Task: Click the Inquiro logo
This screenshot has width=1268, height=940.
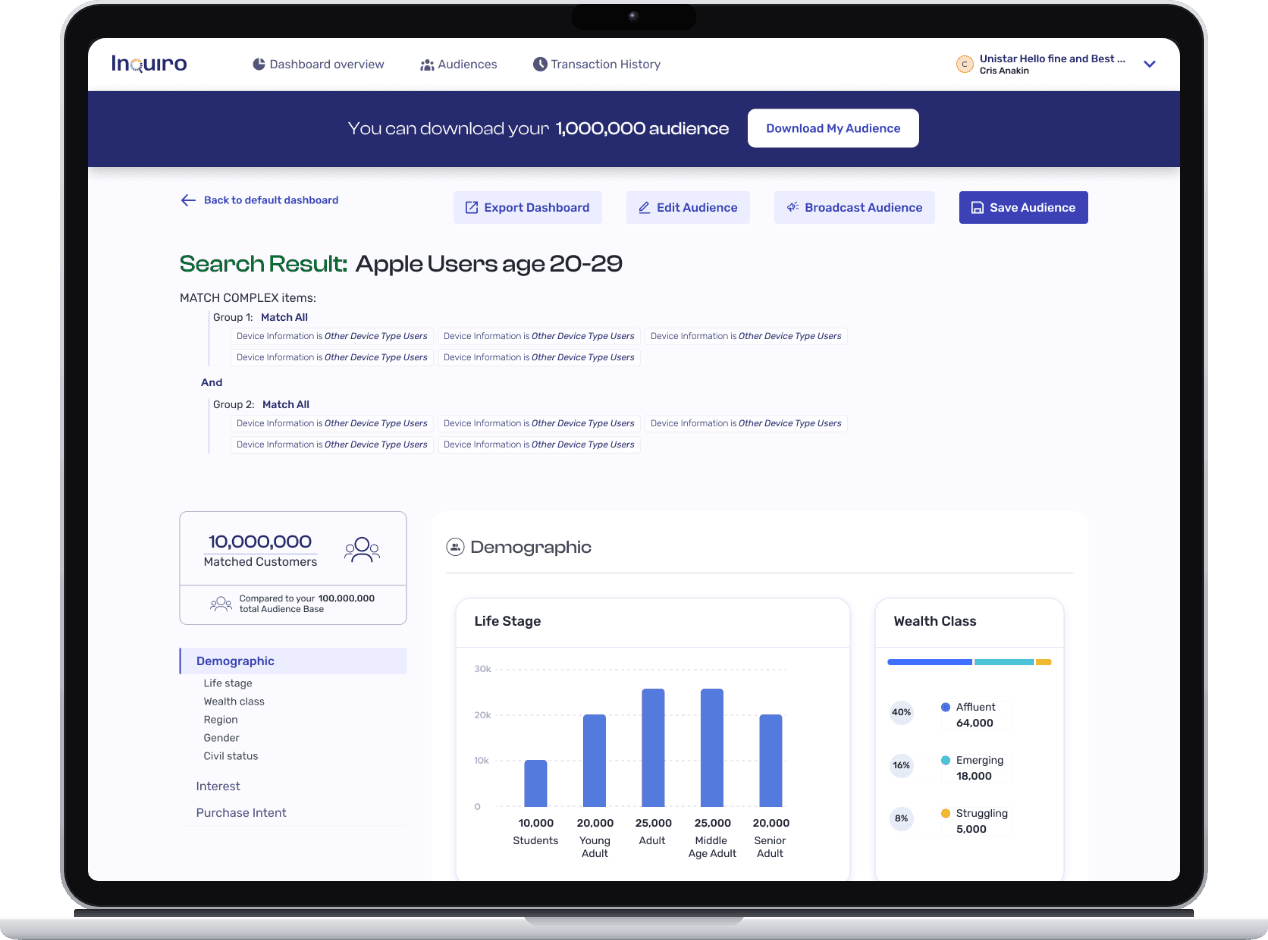Action: (x=149, y=64)
